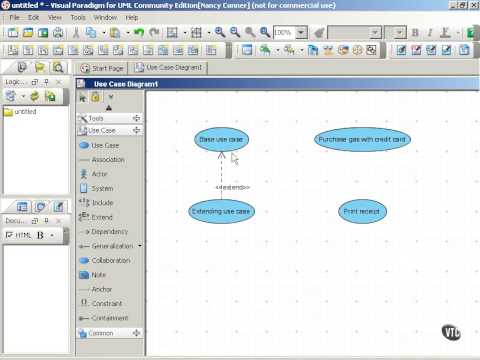This screenshot has height=360, width=480.
Task: Expand the Common palette group
Action: coord(136,333)
